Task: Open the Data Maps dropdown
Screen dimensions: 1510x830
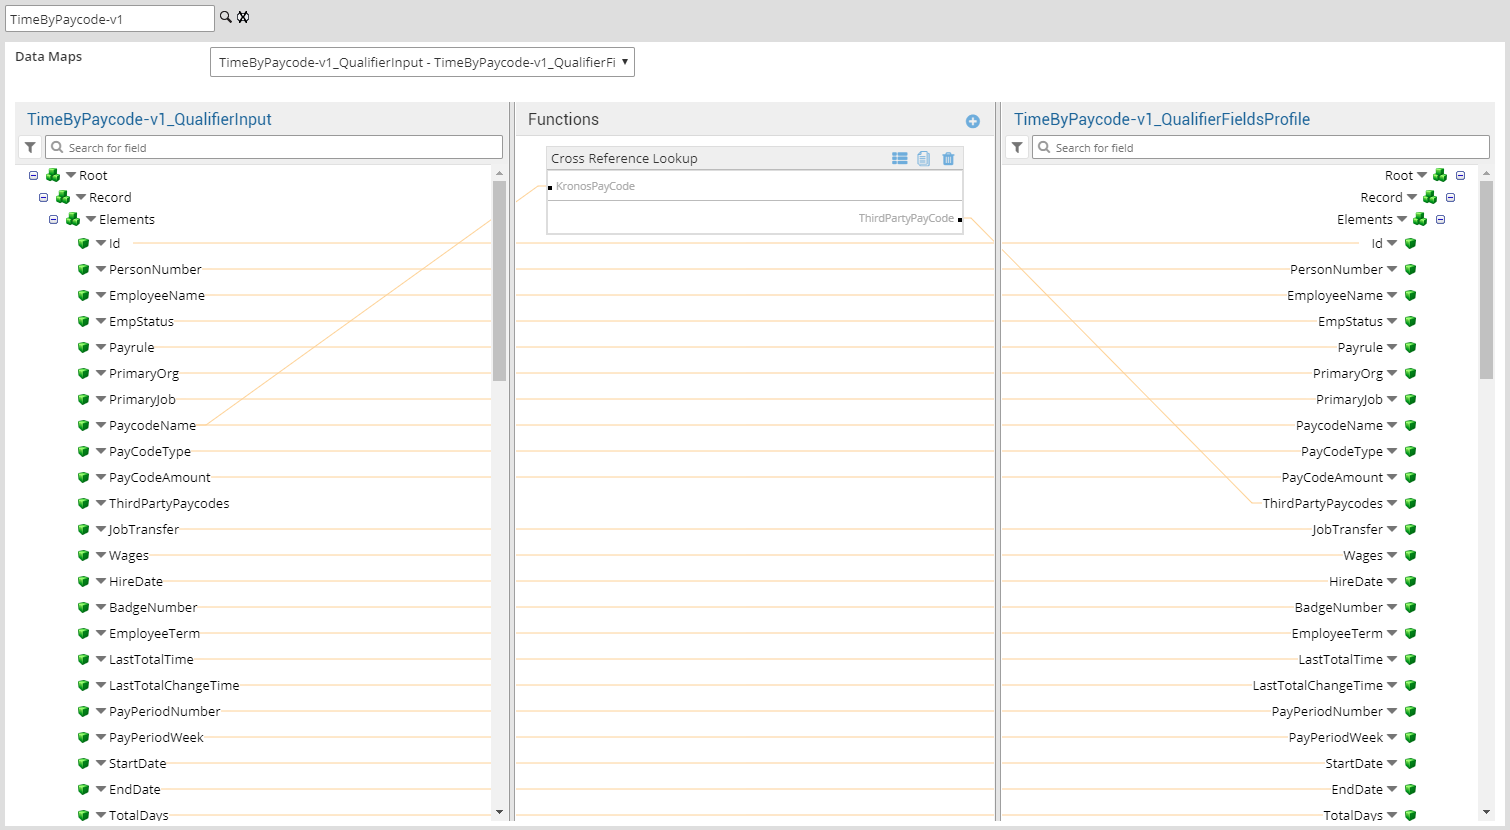Action: click(x=422, y=62)
